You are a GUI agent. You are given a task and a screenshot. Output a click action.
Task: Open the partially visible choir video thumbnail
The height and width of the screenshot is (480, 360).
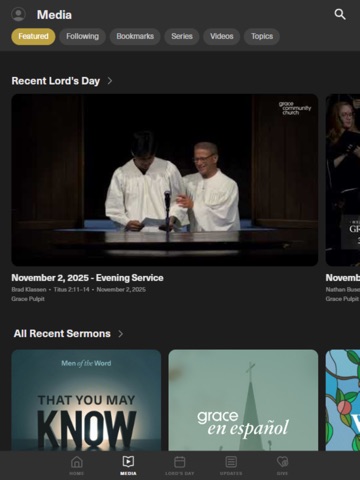click(x=343, y=180)
